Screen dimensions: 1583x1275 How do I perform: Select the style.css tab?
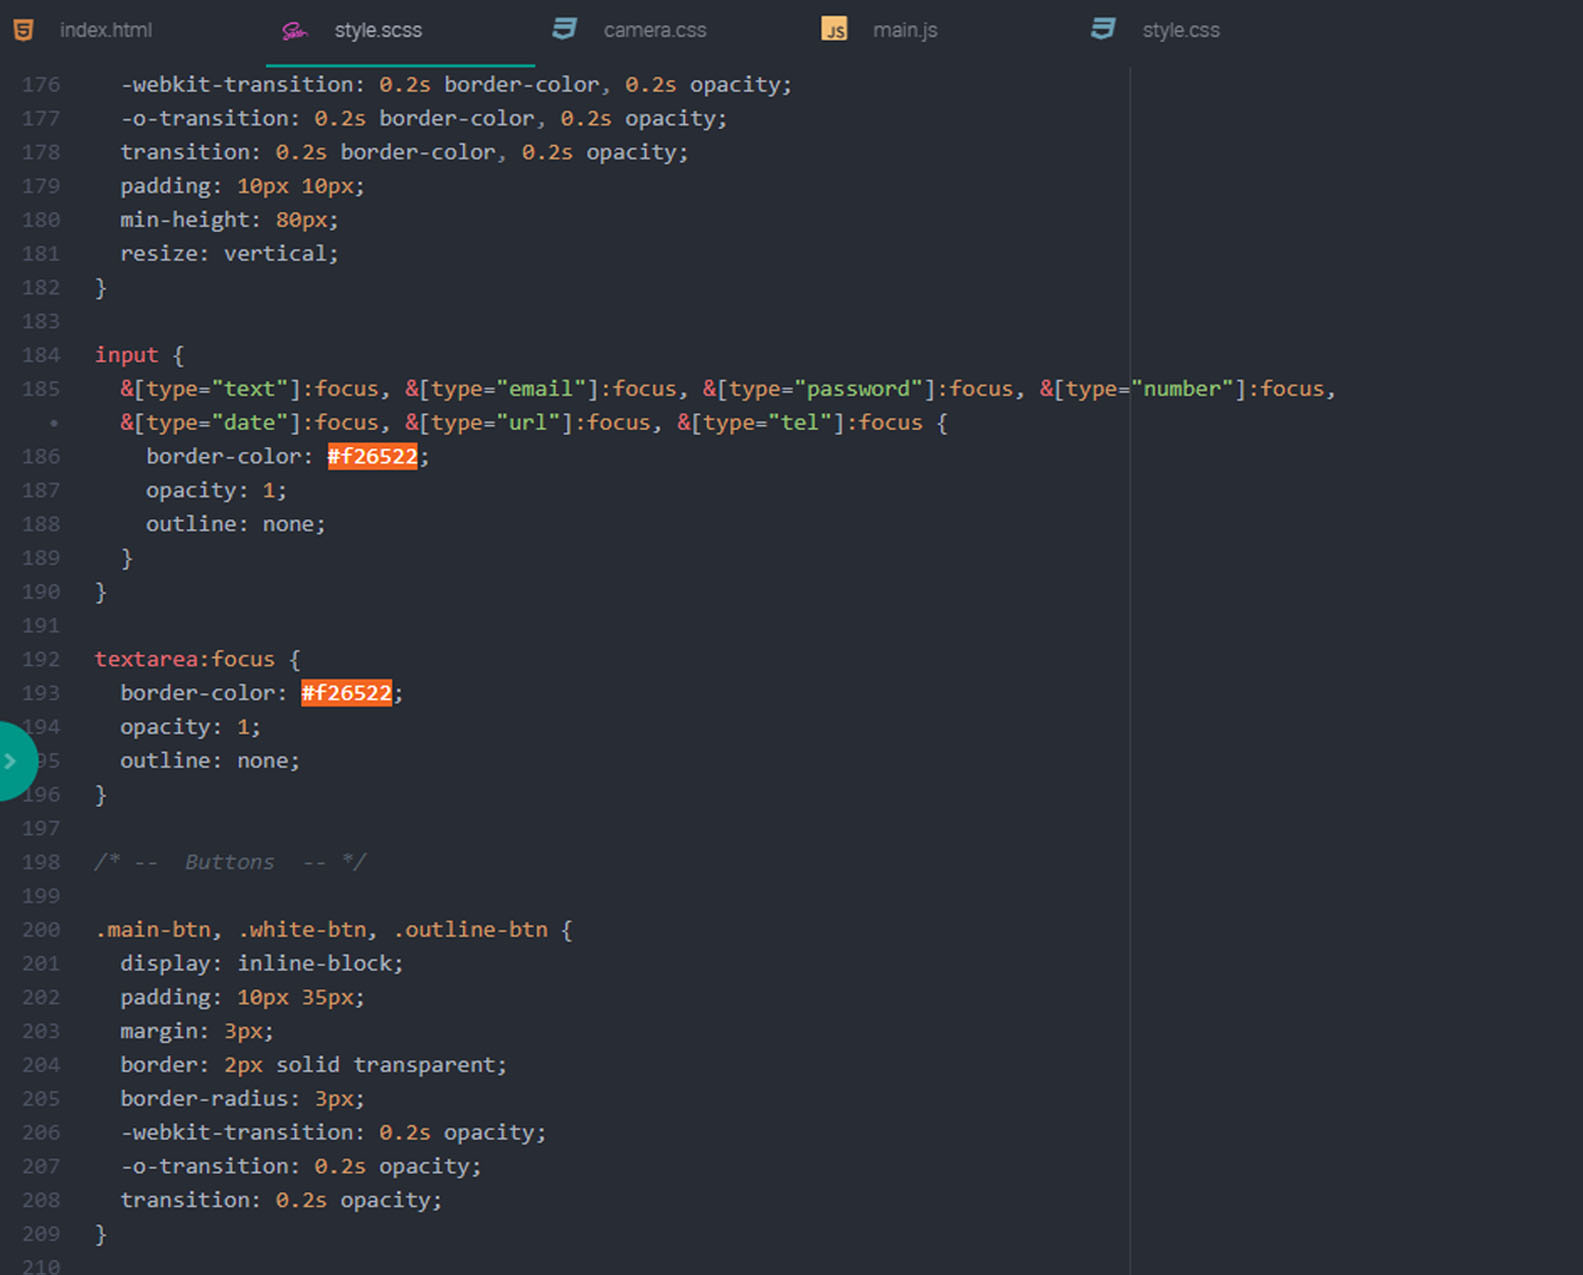coord(1180,30)
